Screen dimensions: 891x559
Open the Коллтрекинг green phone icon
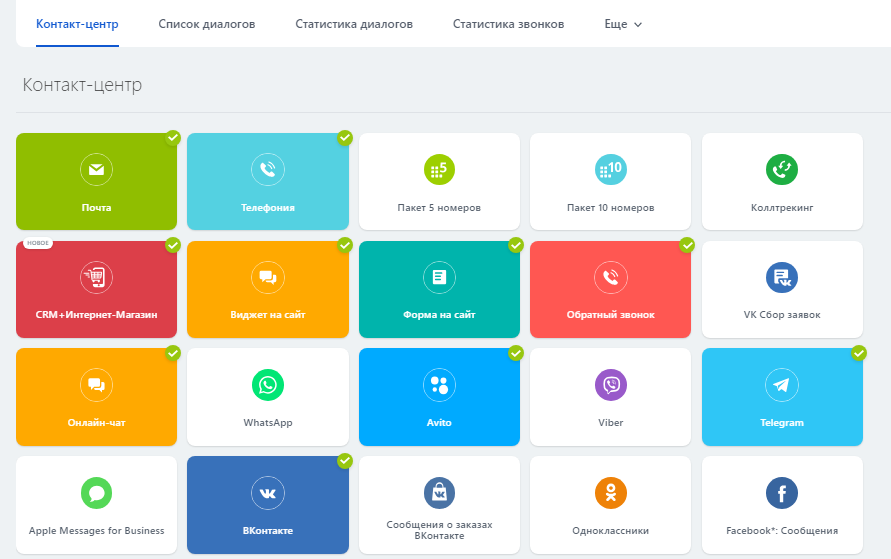(x=782, y=169)
